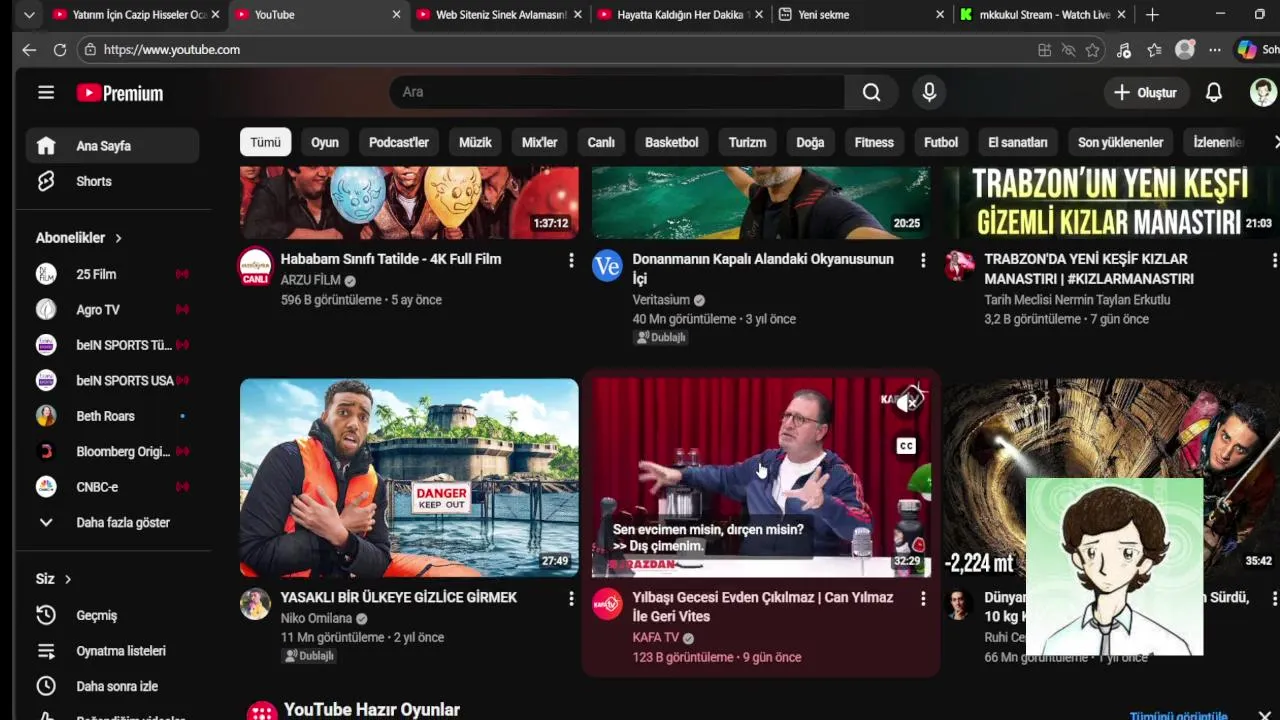1280x720 pixels.
Task: Open Beth Roars subscription channel
Action: pos(112,416)
